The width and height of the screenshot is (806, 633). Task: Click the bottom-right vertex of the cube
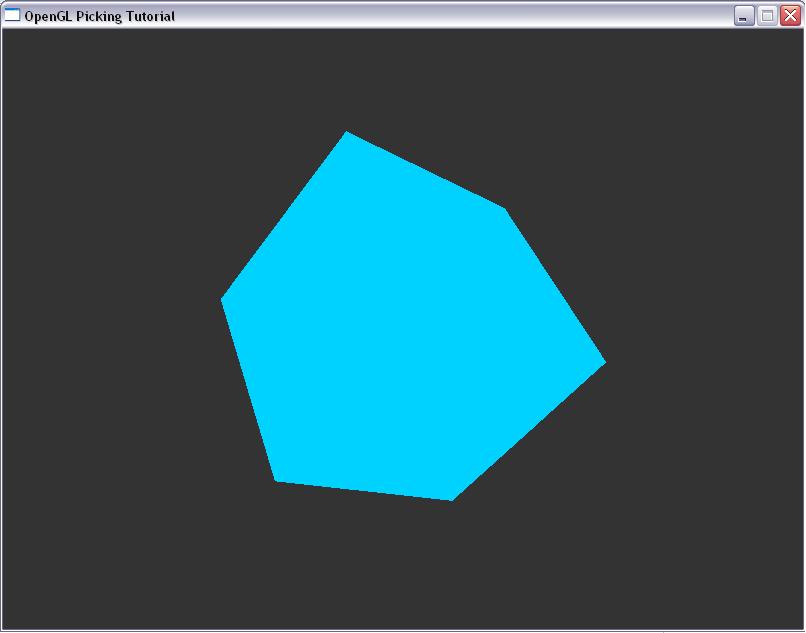point(450,497)
